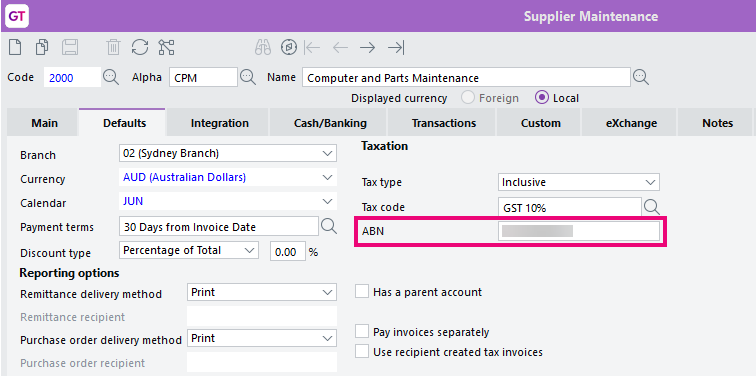Click the binoculars Find icon
The height and width of the screenshot is (376, 756).
[263, 47]
